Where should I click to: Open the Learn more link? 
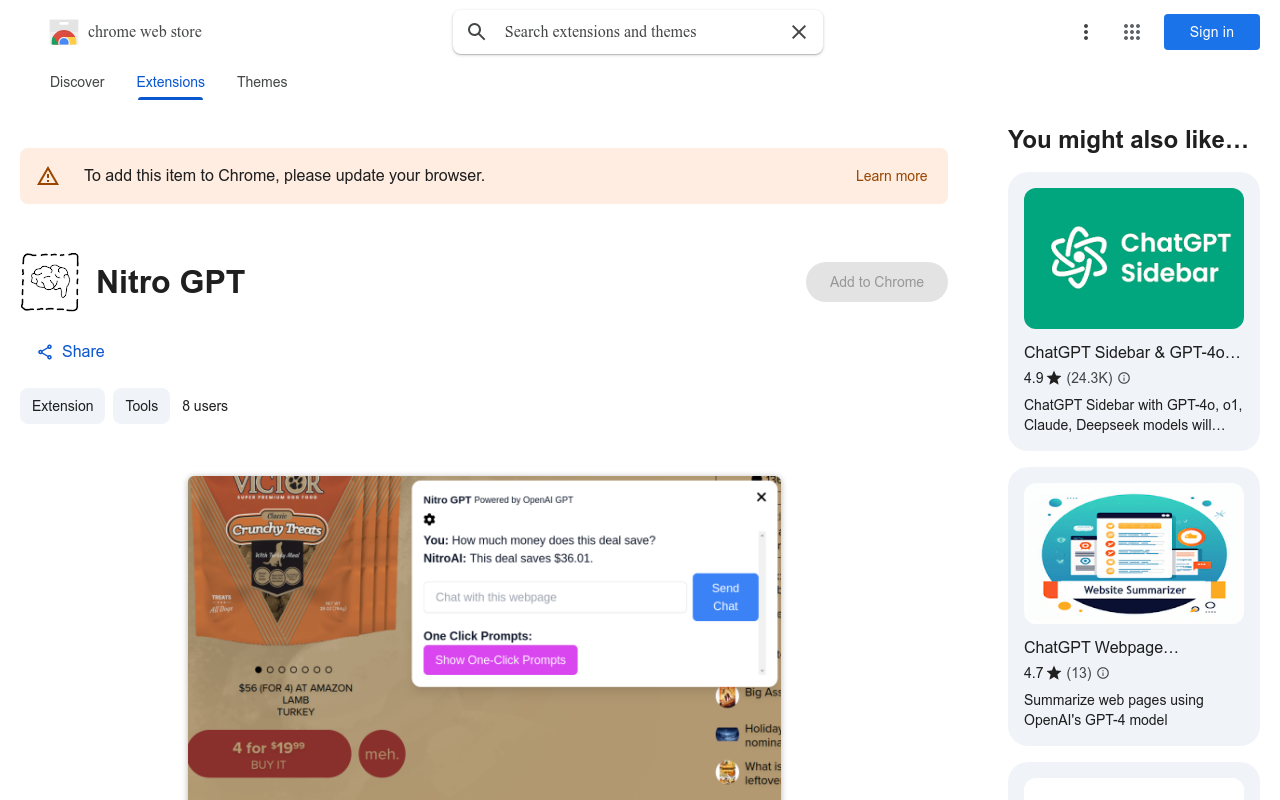click(891, 176)
